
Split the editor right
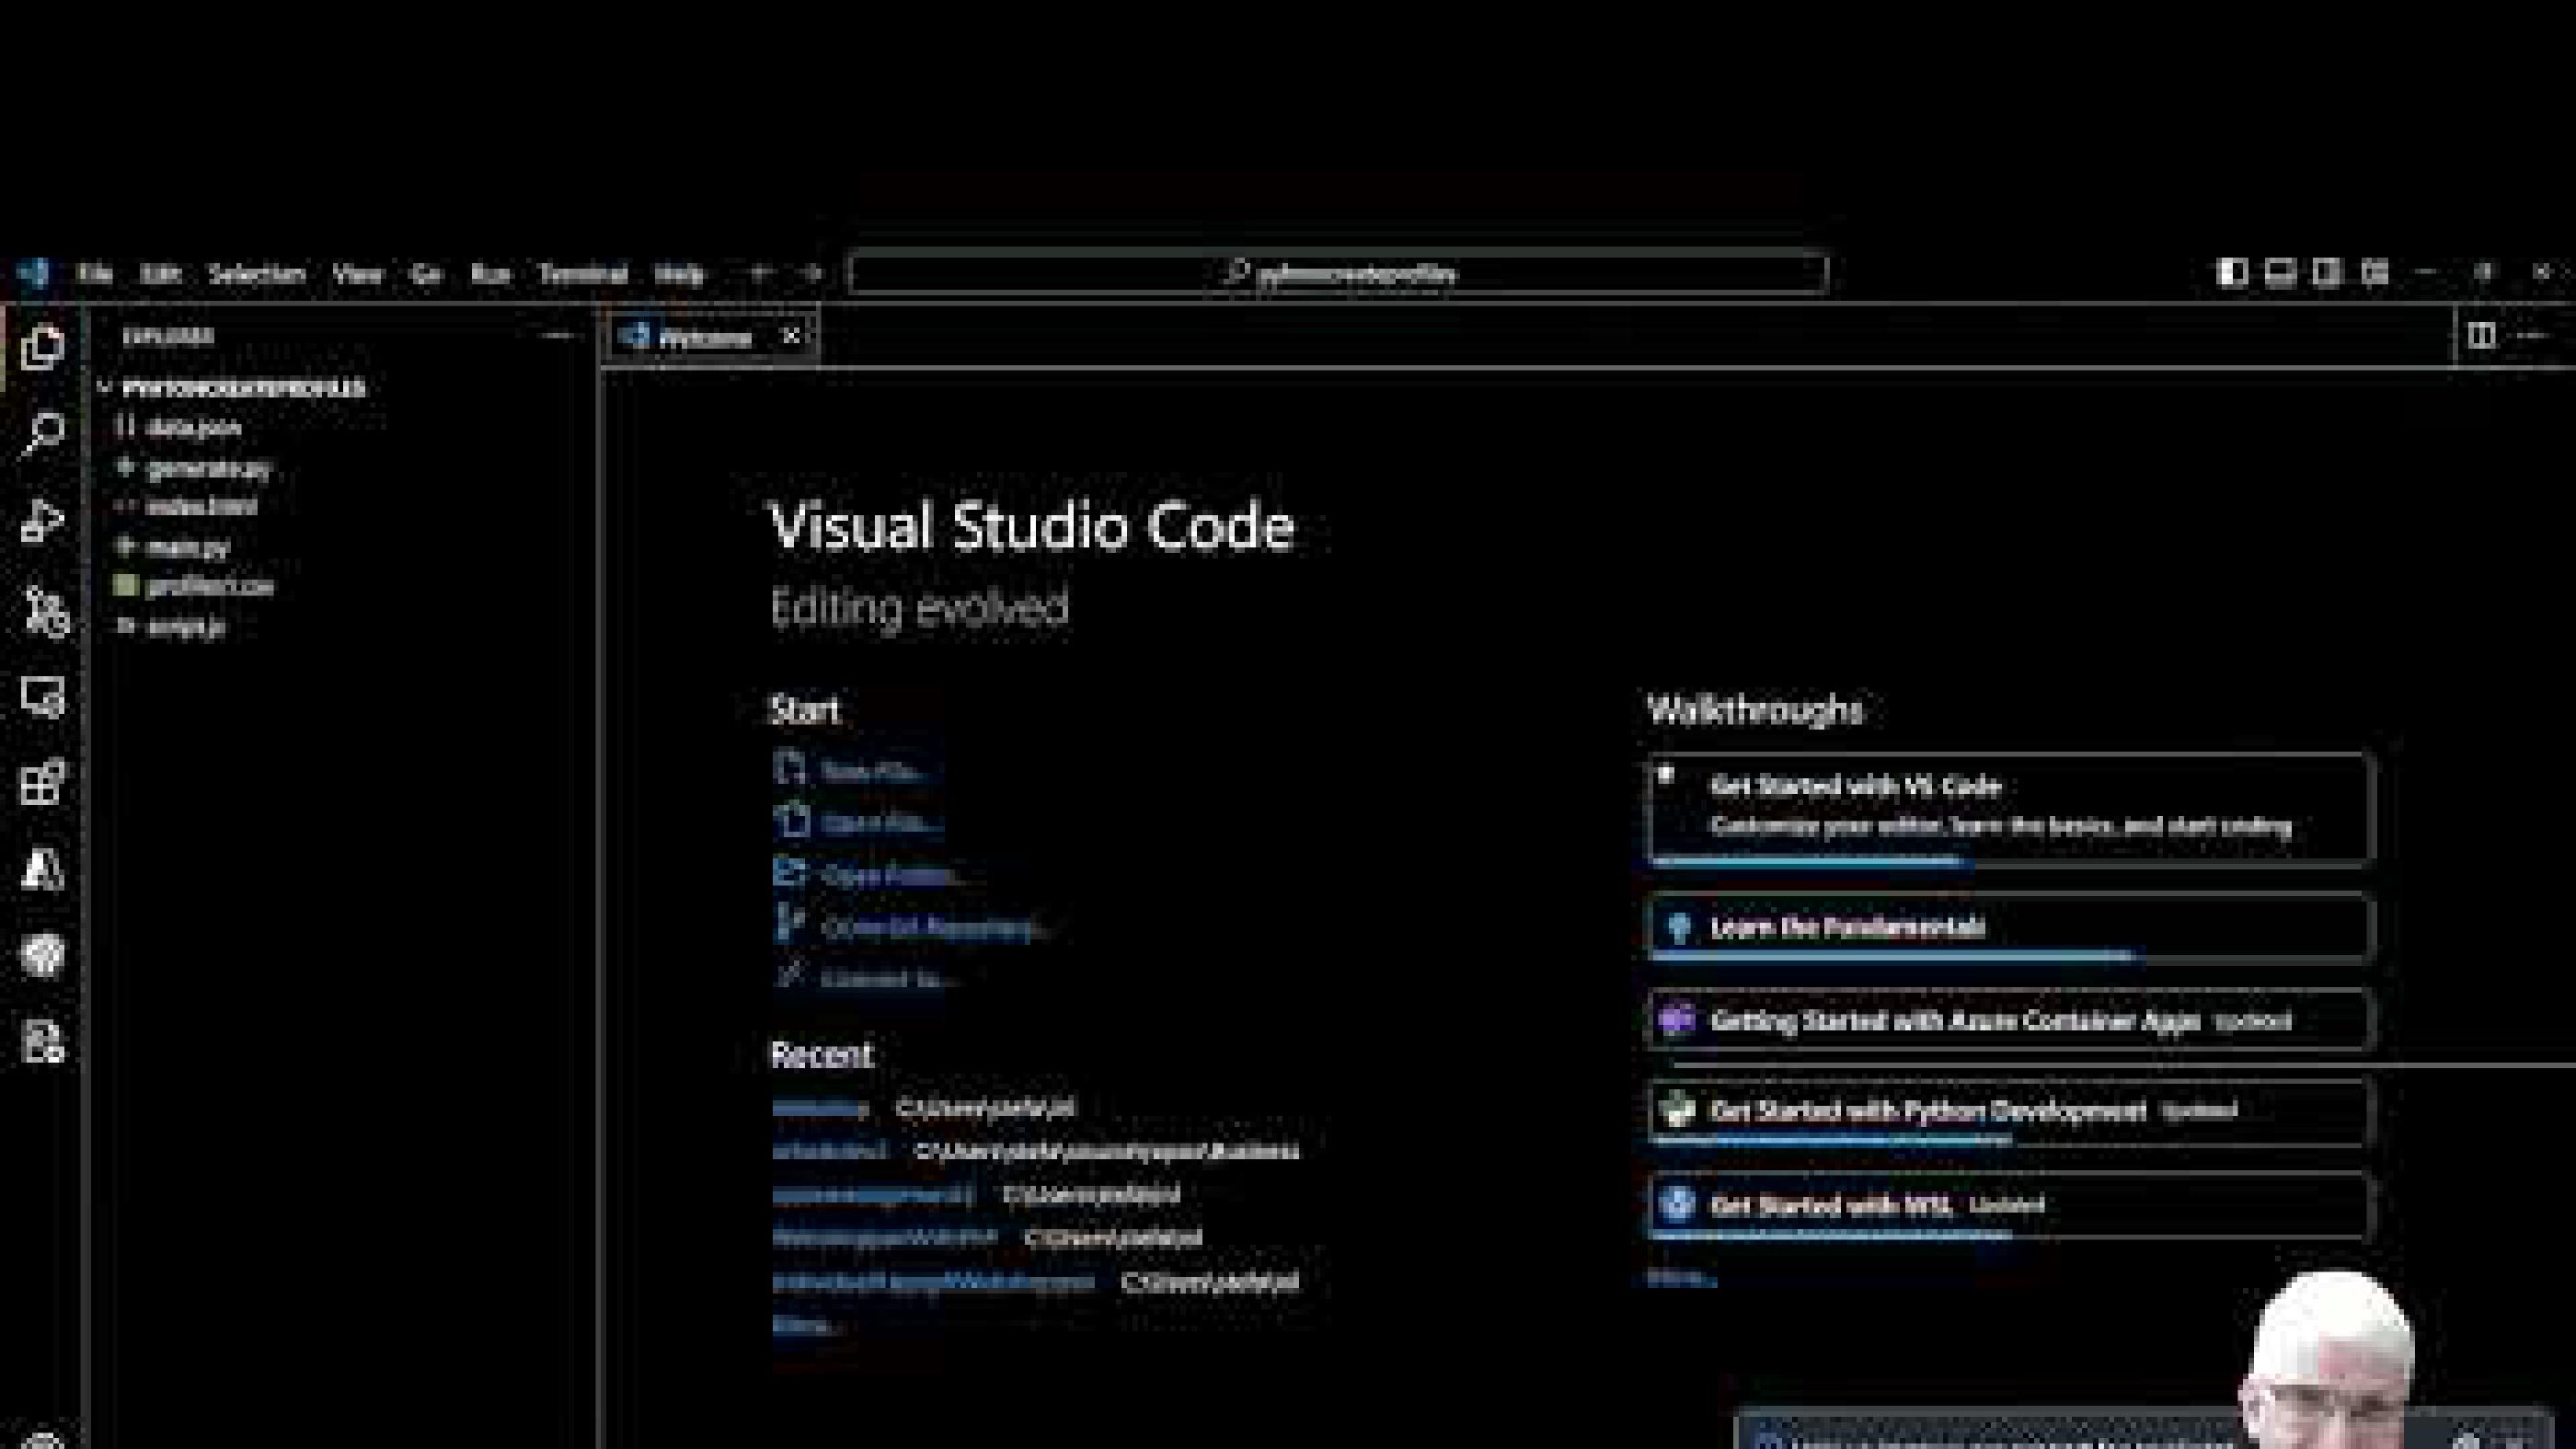point(2480,337)
